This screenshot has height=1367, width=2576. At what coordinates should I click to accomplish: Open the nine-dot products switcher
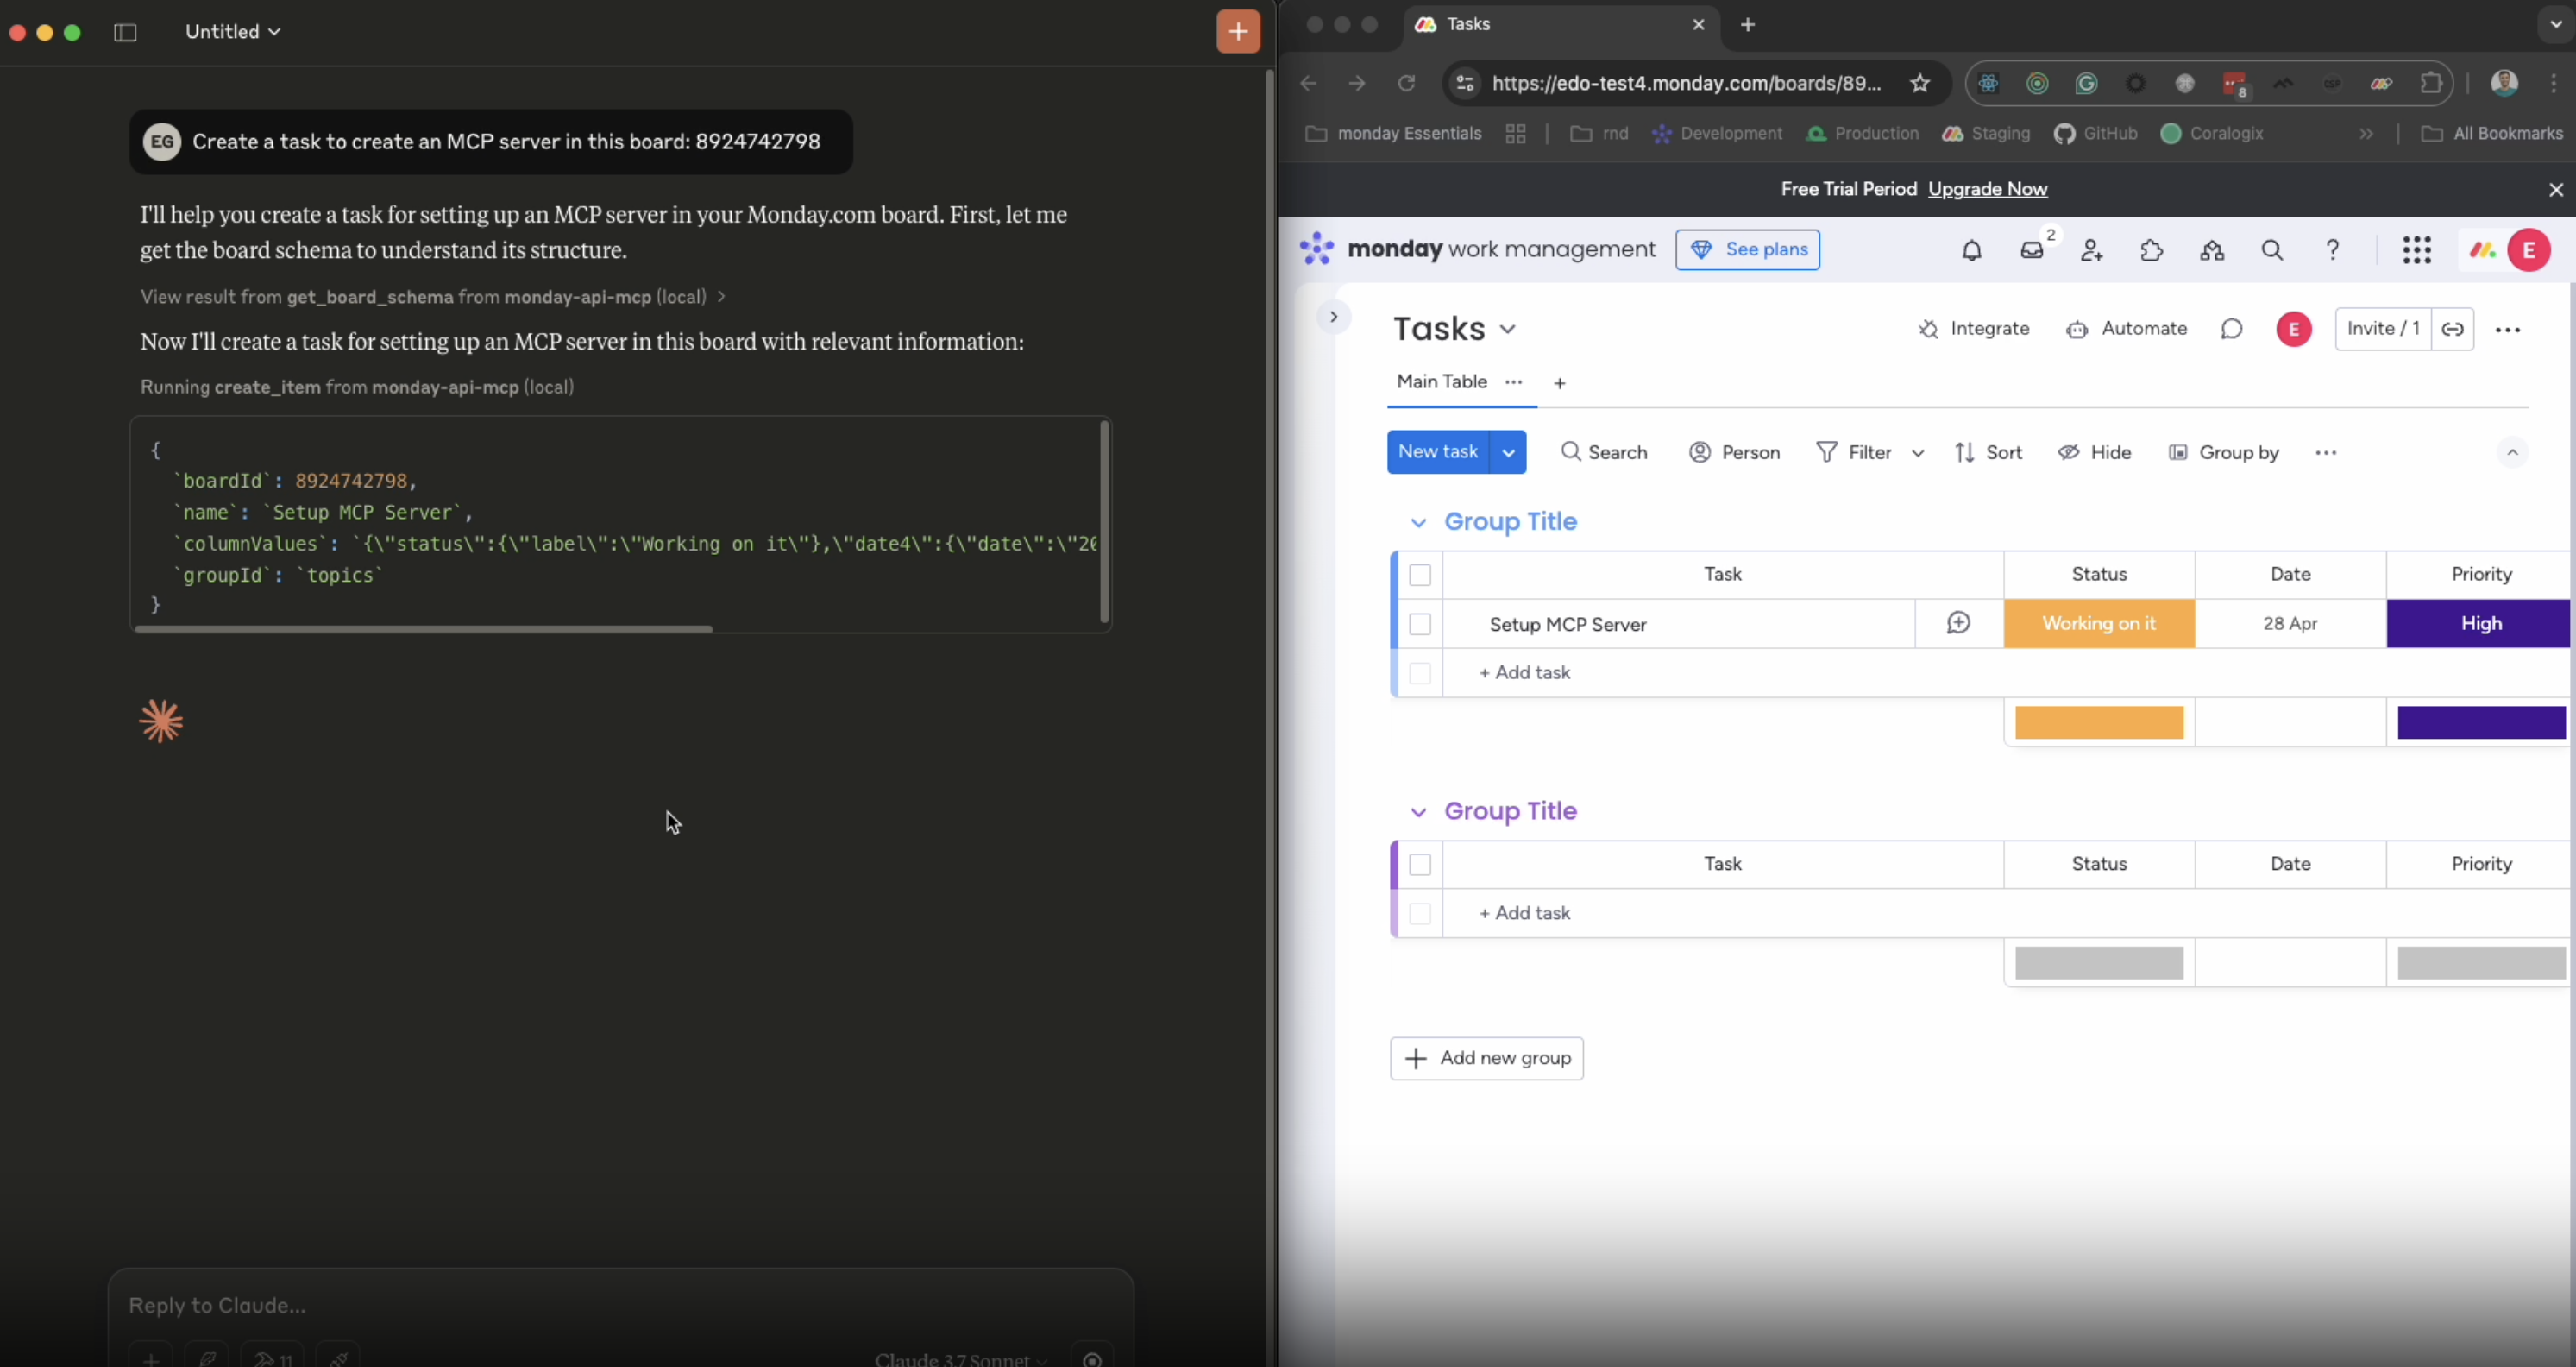2416,250
